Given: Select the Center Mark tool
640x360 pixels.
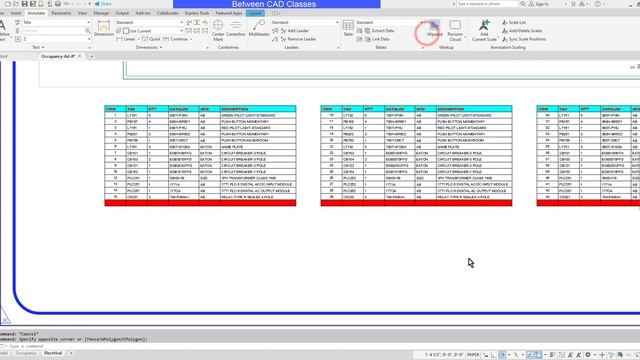Looking at the screenshot, I should pyautogui.click(x=218, y=30).
